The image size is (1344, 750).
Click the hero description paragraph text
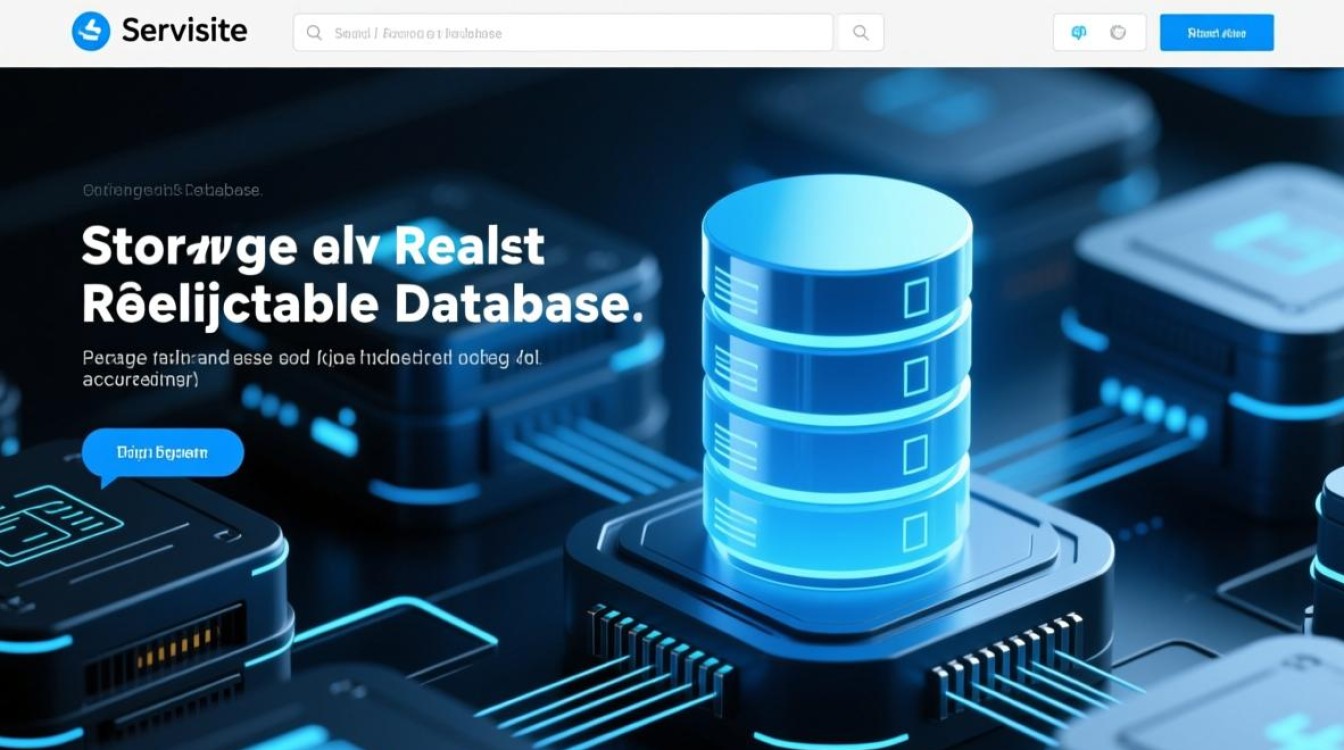pos(312,367)
